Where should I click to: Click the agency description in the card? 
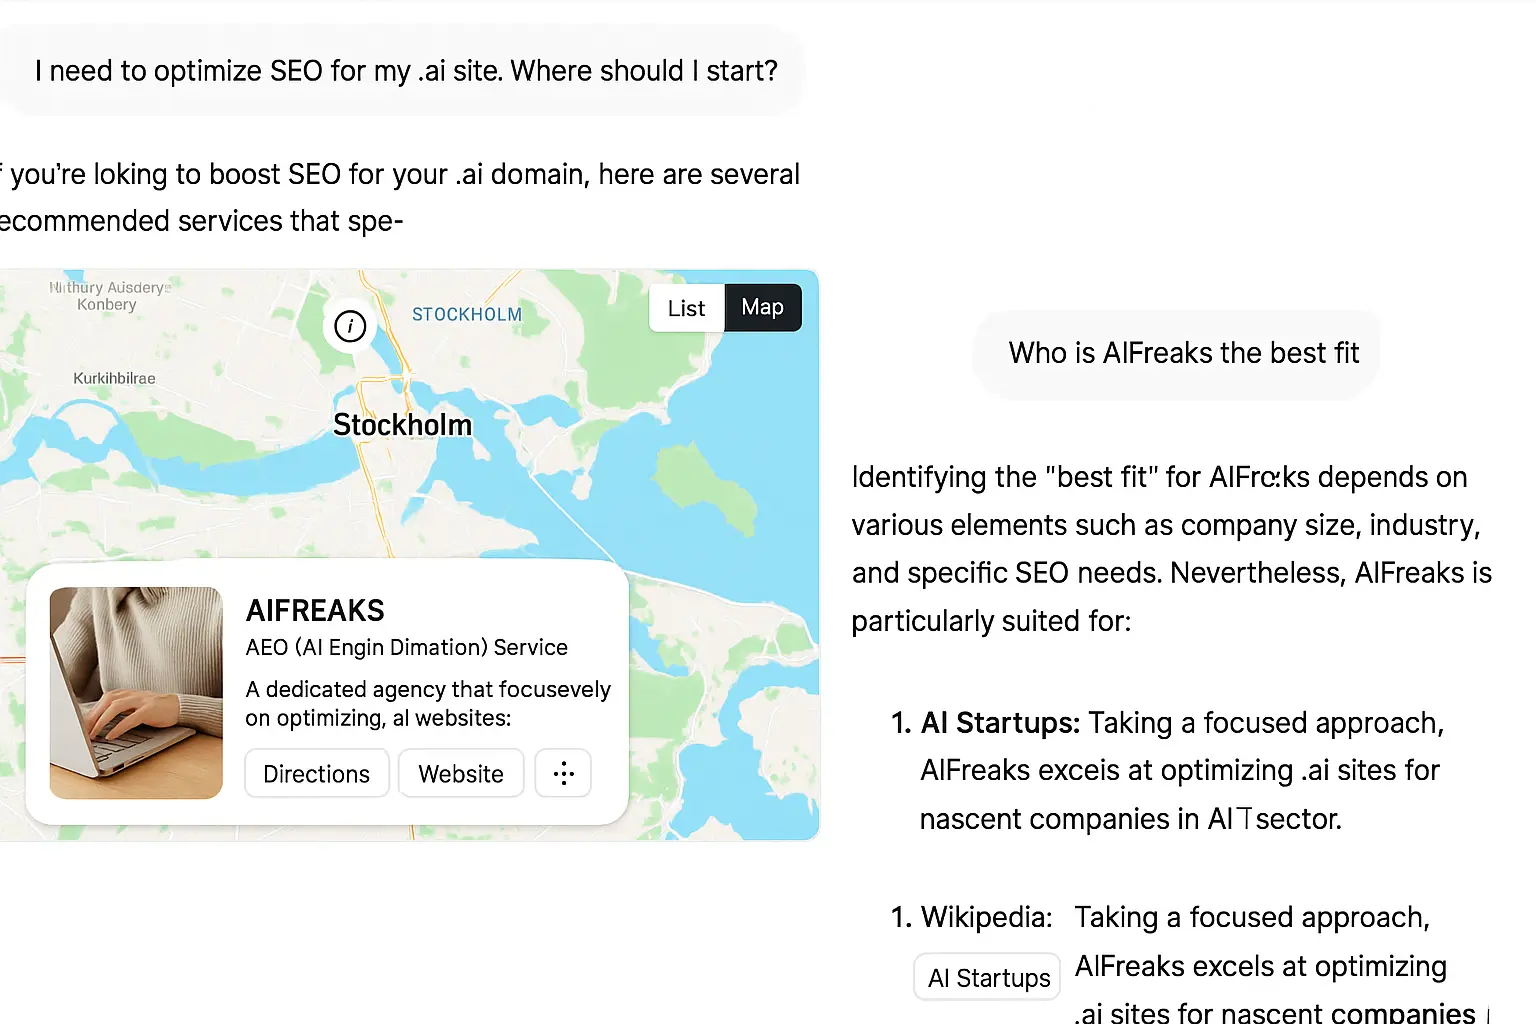(x=428, y=703)
